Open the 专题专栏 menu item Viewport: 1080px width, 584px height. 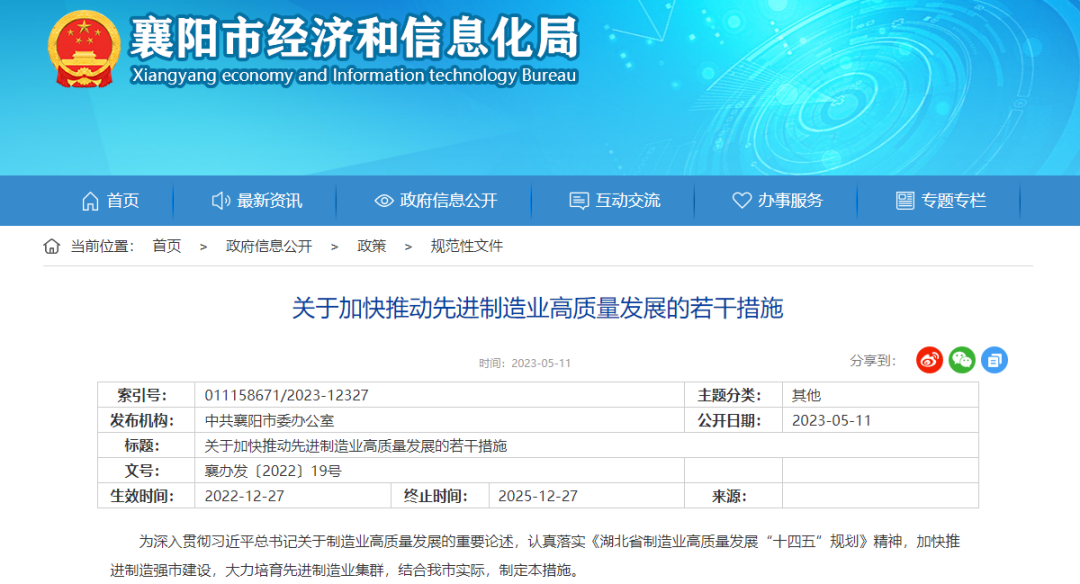(953, 201)
